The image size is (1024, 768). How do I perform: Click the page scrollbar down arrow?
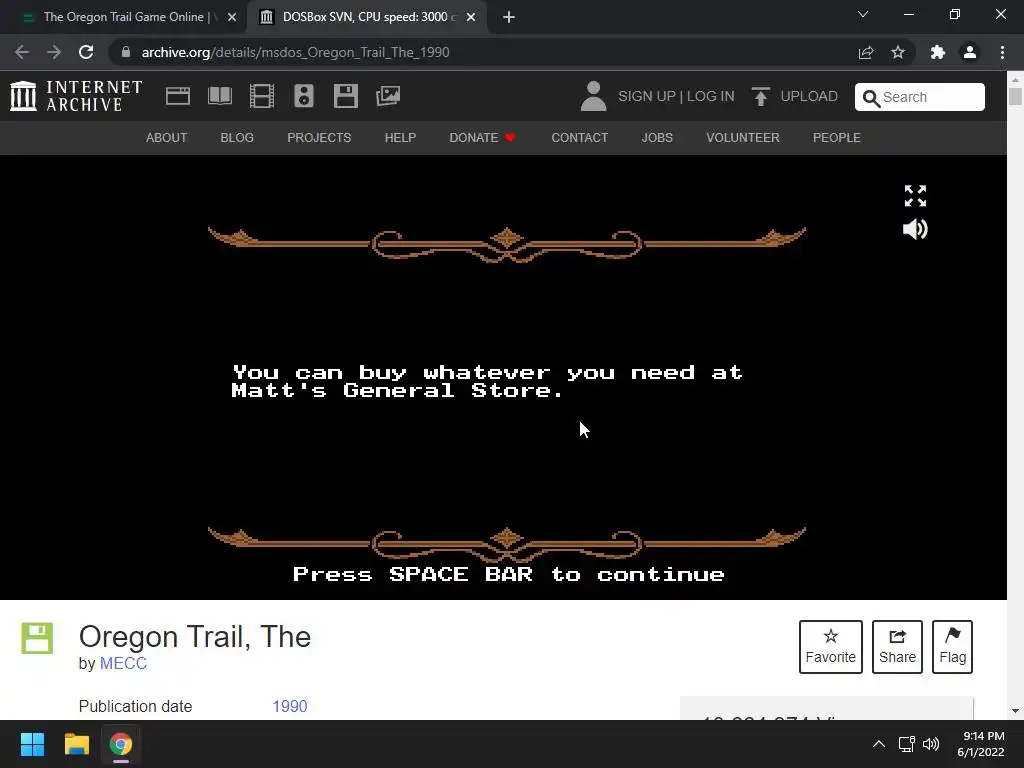pyautogui.click(x=1015, y=711)
